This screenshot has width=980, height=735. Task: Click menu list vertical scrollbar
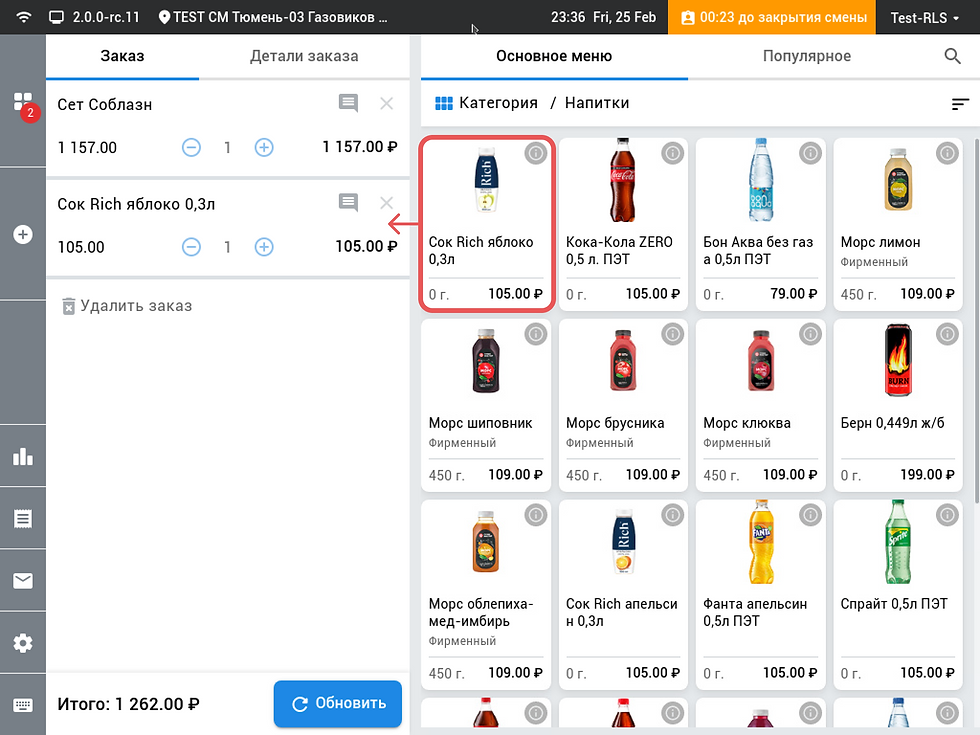(x=976, y=320)
